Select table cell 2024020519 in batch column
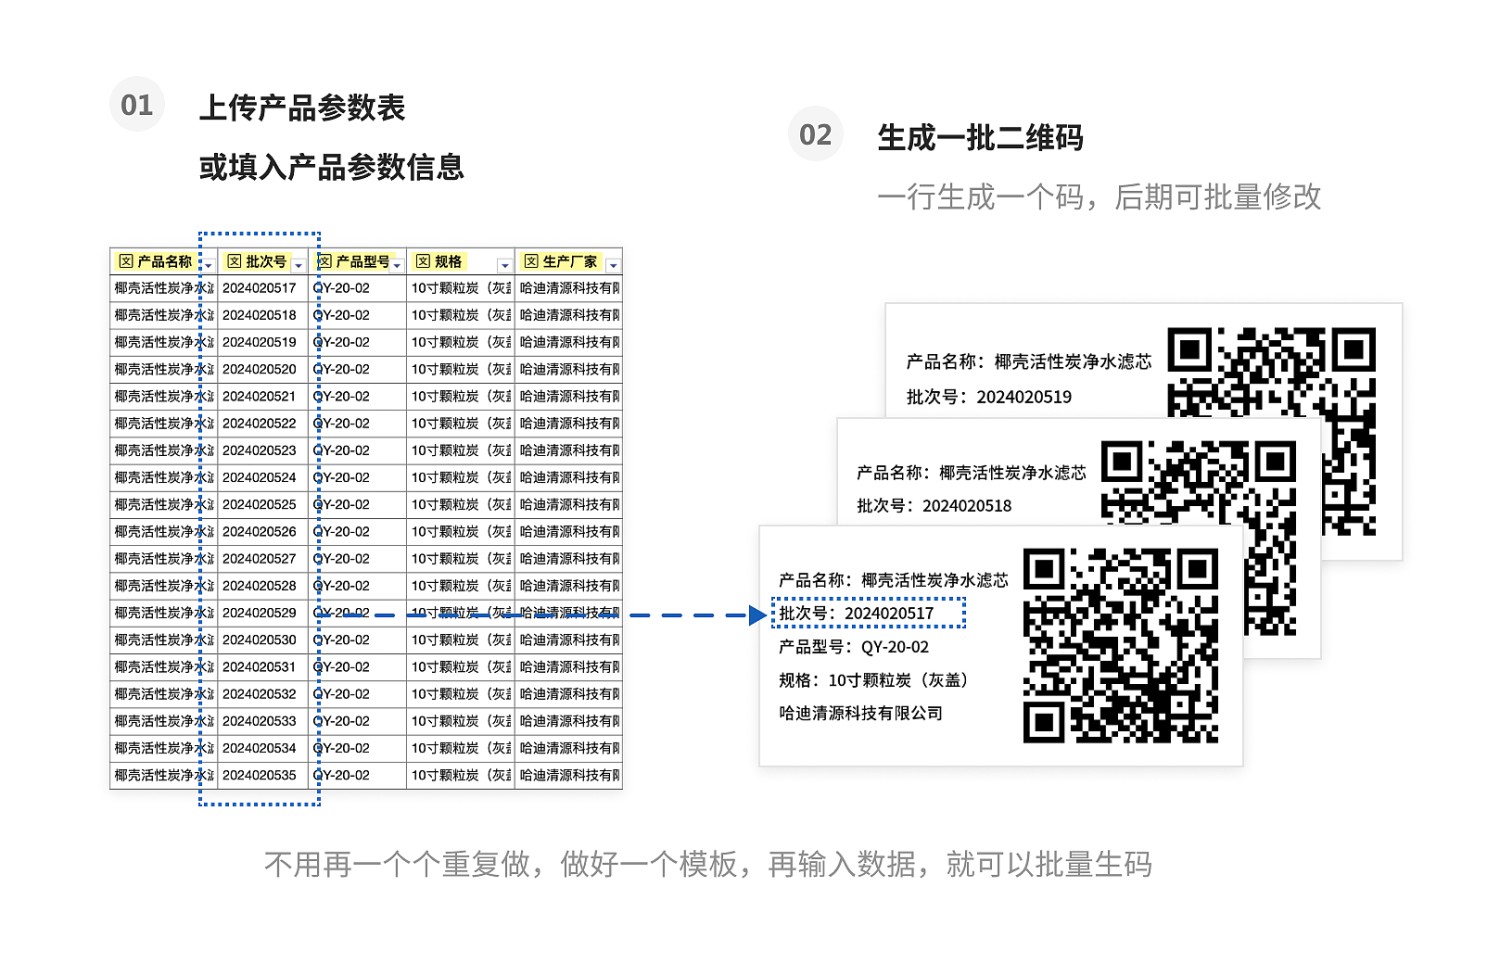Viewport: 1500px width, 963px height. pos(263,342)
